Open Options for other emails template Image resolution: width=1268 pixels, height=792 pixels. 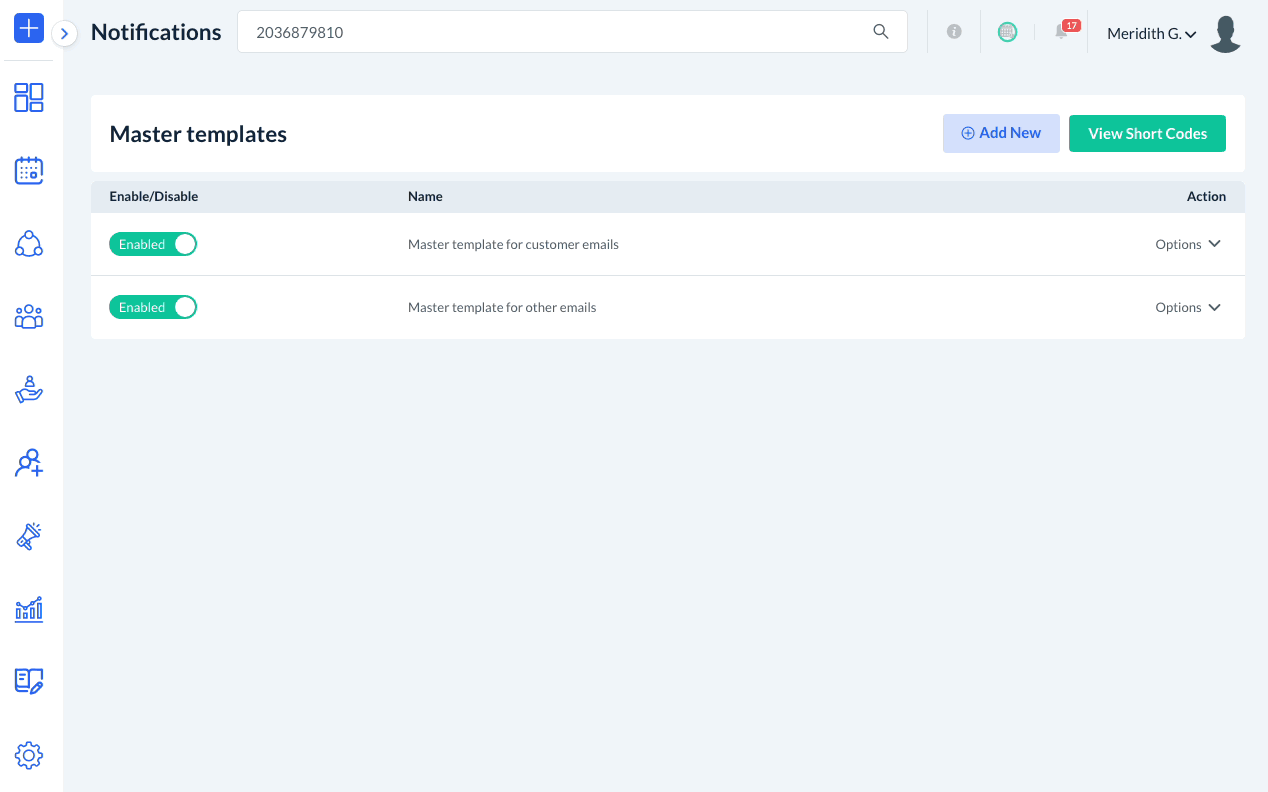point(1188,307)
